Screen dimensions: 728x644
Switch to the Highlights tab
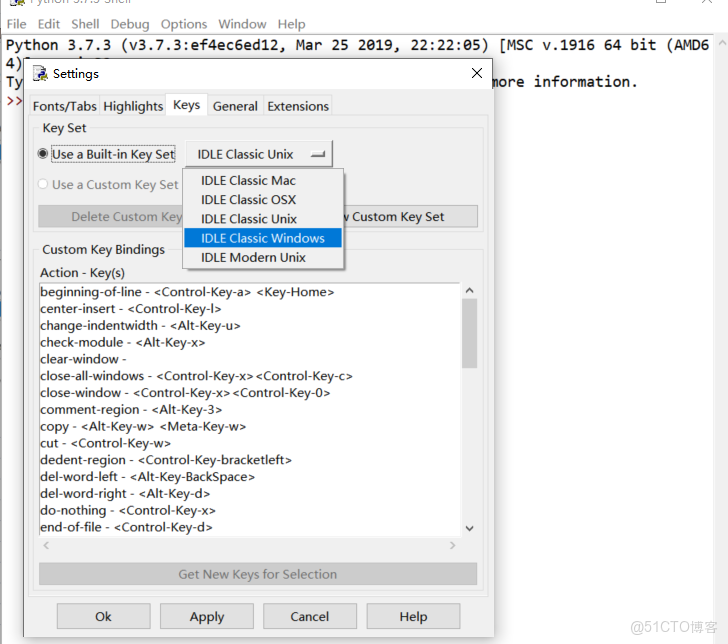pos(133,106)
